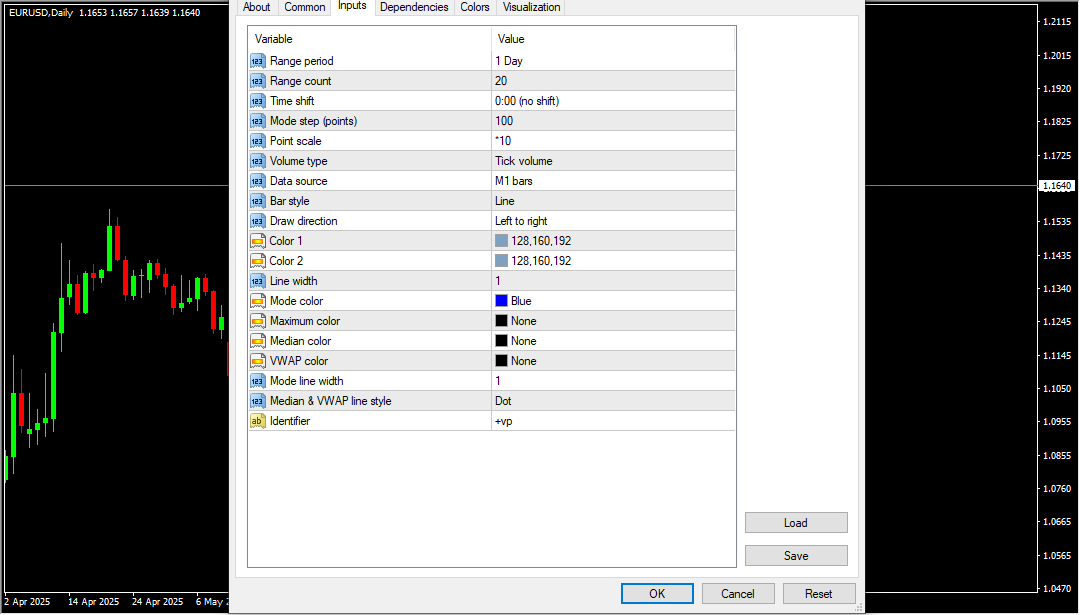The height and width of the screenshot is (615, 1080).
Task: Click the Reset button
Action: click(x=818, y=593)
